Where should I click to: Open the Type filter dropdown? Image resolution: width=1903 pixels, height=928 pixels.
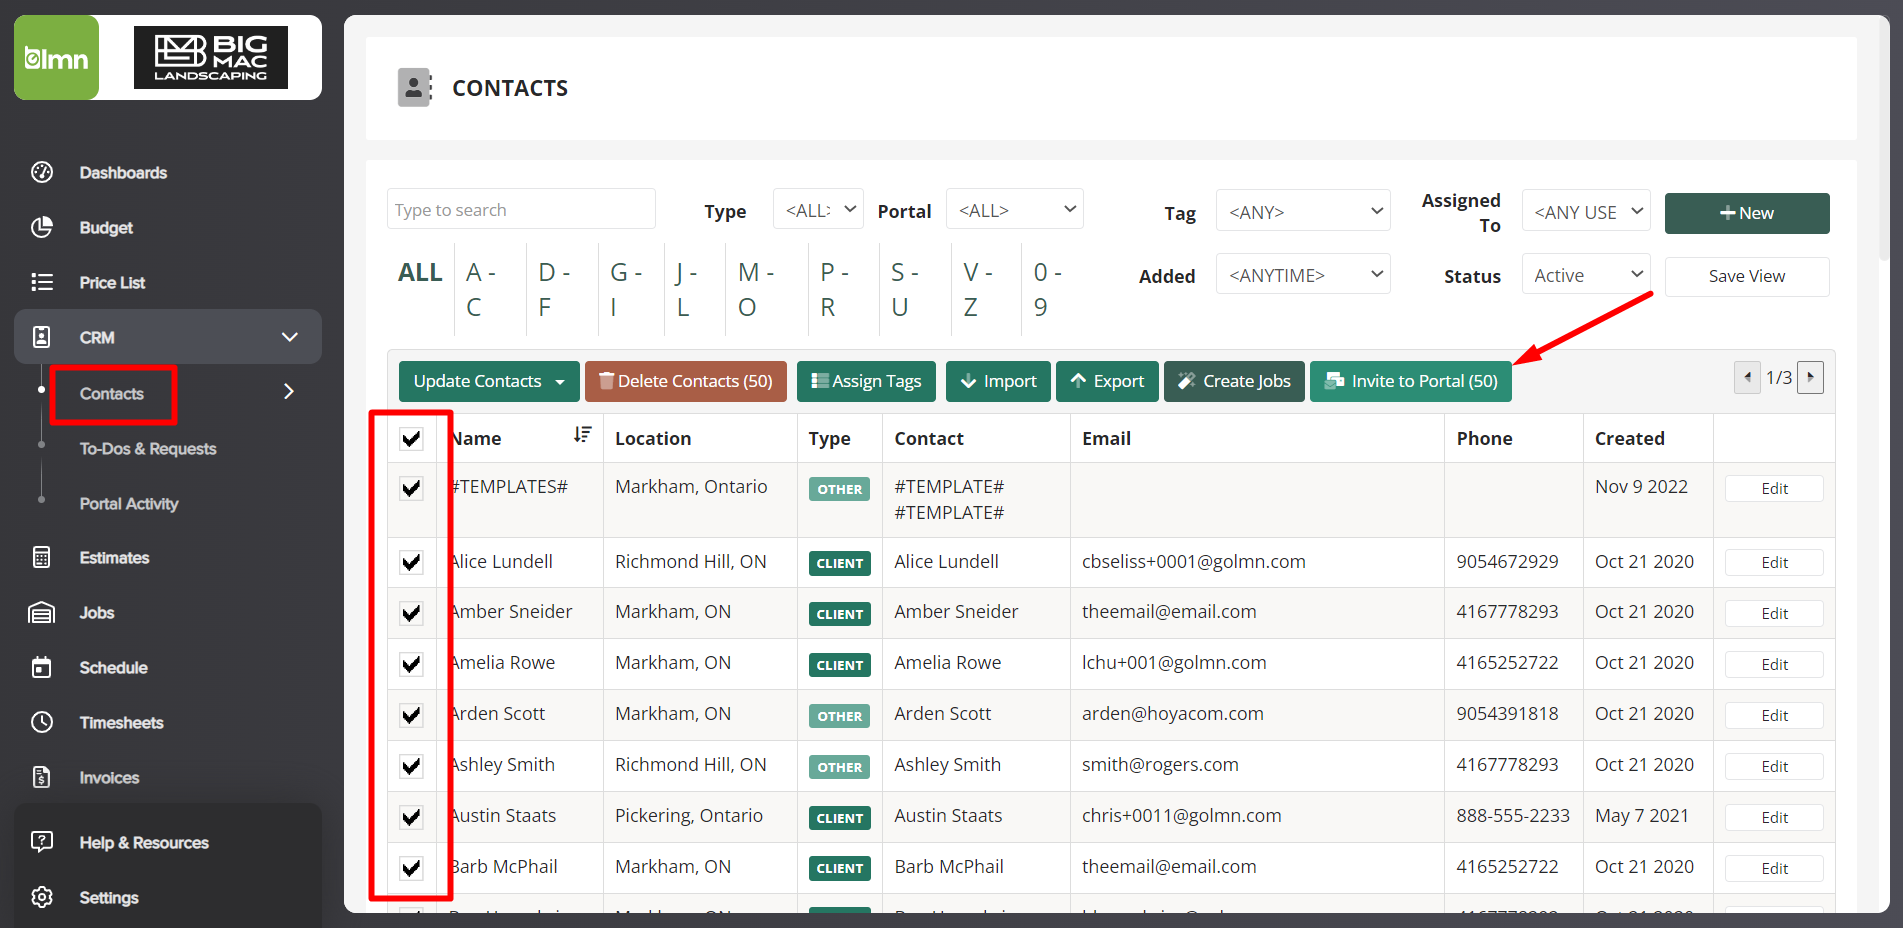[818, 209]
